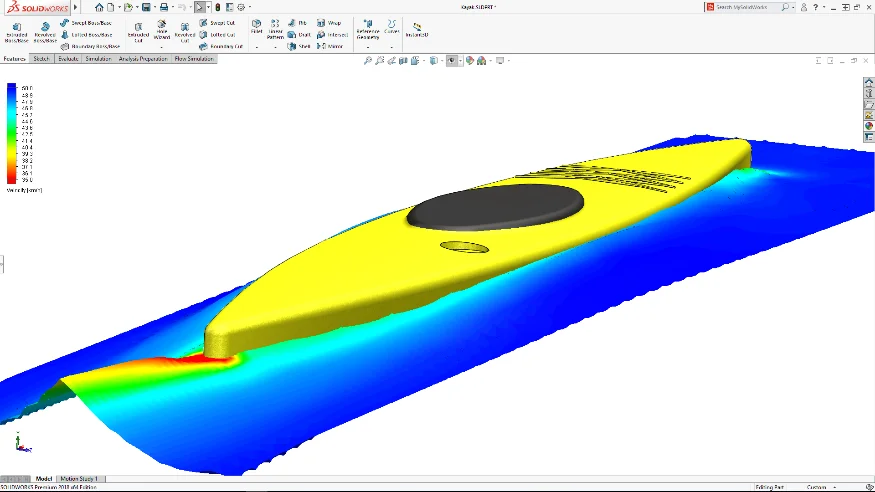Open the Sketch tab
875x492 pixels.
41,59
